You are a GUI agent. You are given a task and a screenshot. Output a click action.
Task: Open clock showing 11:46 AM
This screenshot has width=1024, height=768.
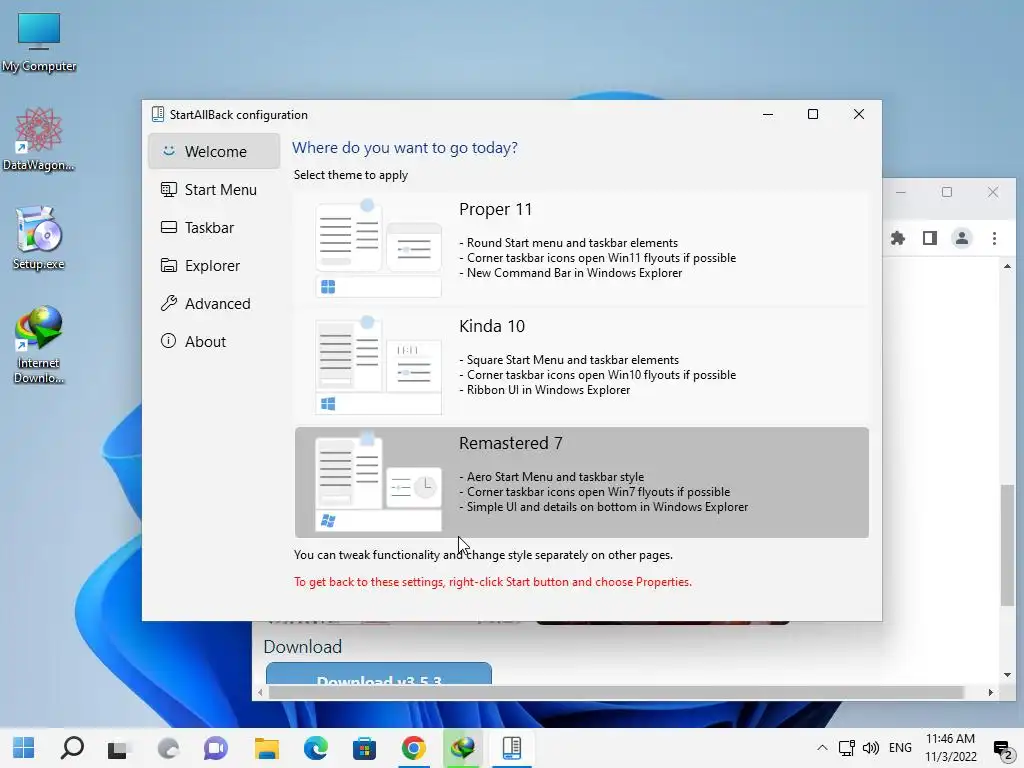pos(950,748)
